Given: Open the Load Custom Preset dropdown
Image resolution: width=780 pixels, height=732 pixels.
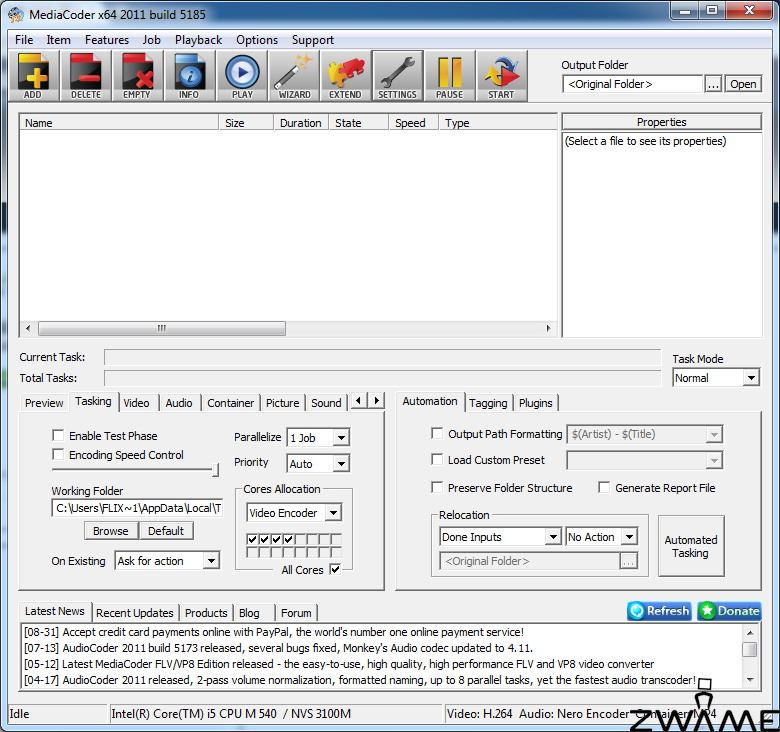Looking at the screenshot, I should click(714, 460).
